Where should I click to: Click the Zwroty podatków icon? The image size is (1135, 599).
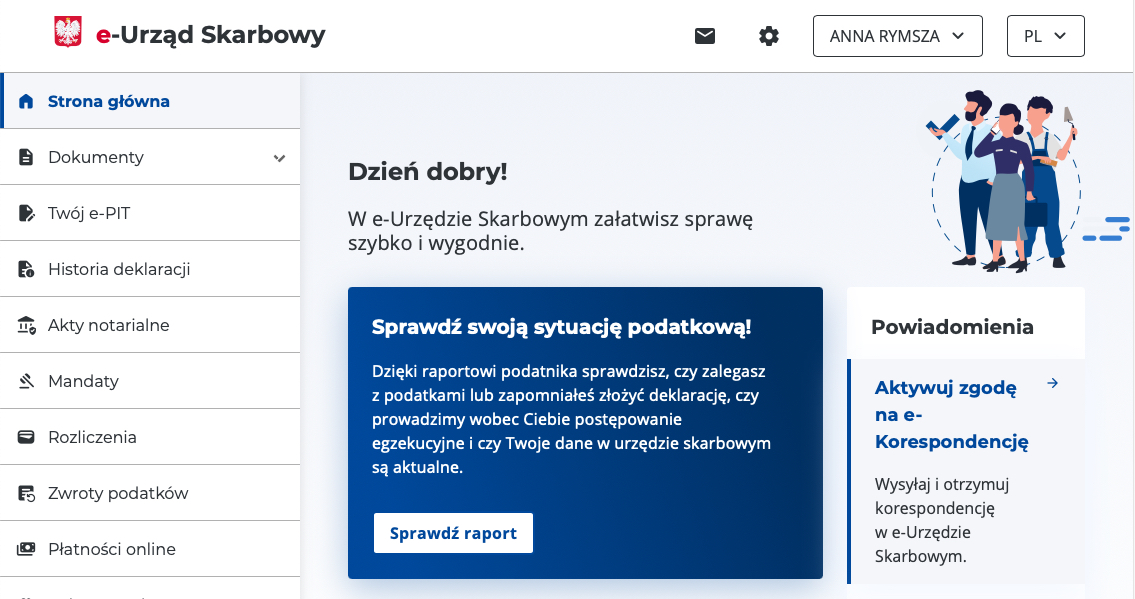(25, 492)
